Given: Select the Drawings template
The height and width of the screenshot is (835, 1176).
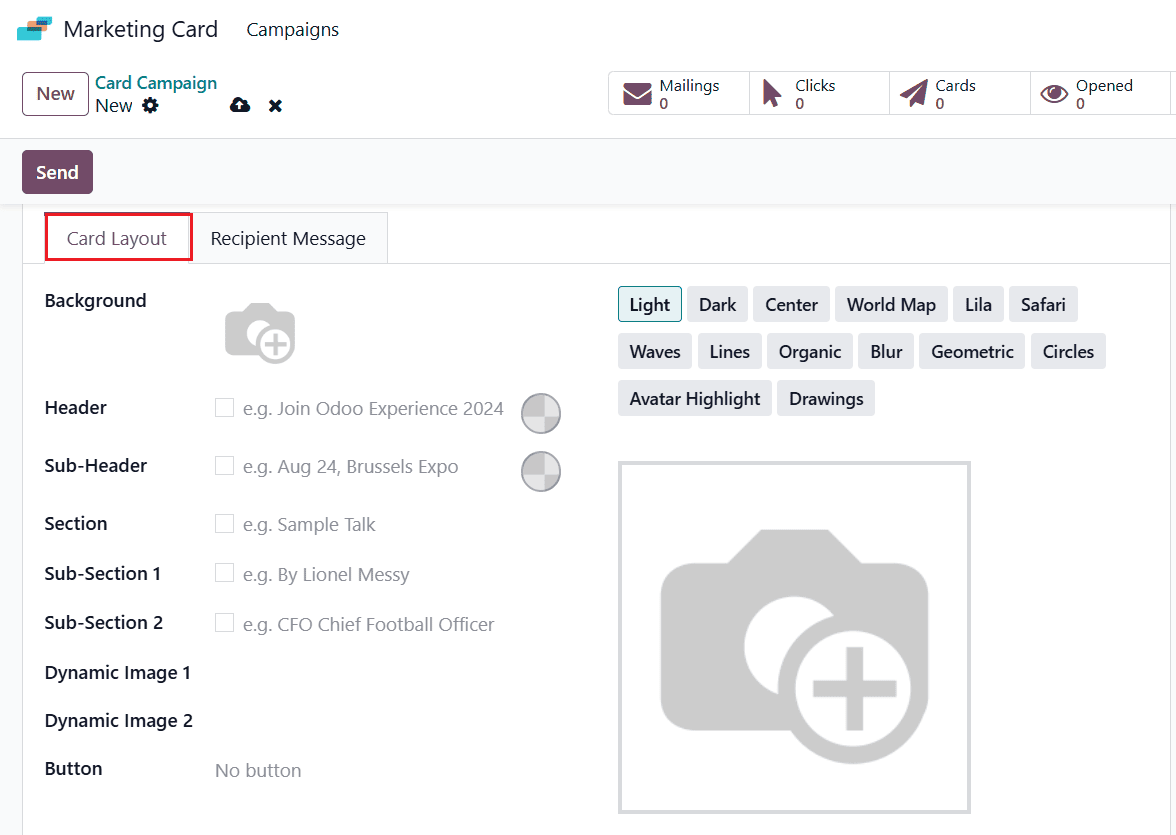Looking at the screenshot, I should pyautogui.click(x=826, y=398).
